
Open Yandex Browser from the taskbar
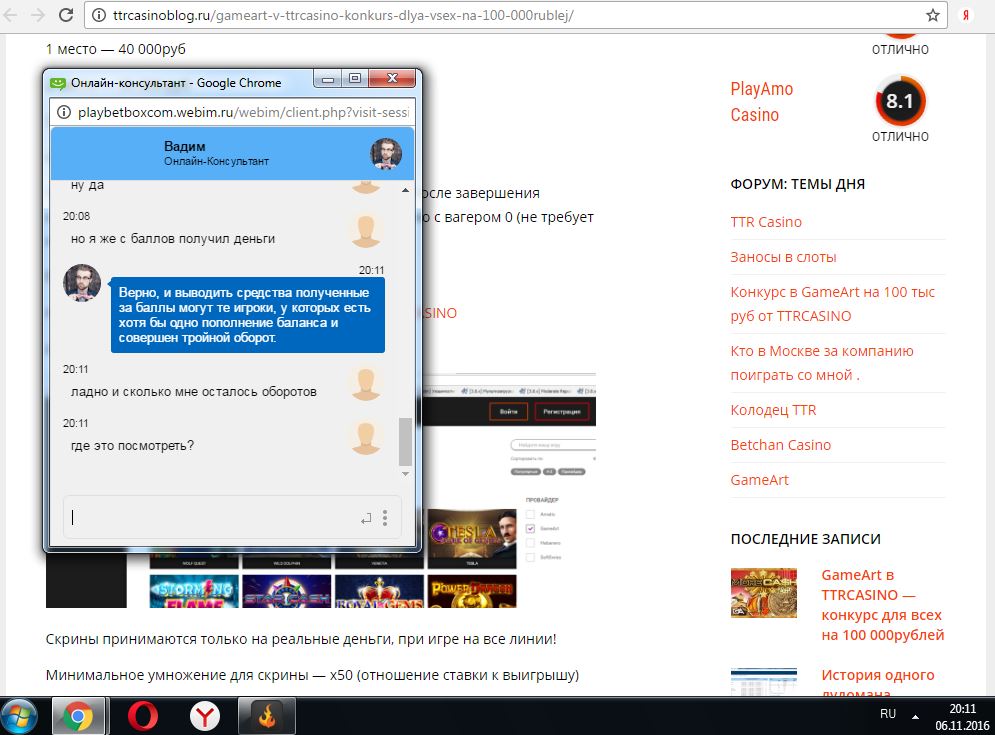coord(204,716)
